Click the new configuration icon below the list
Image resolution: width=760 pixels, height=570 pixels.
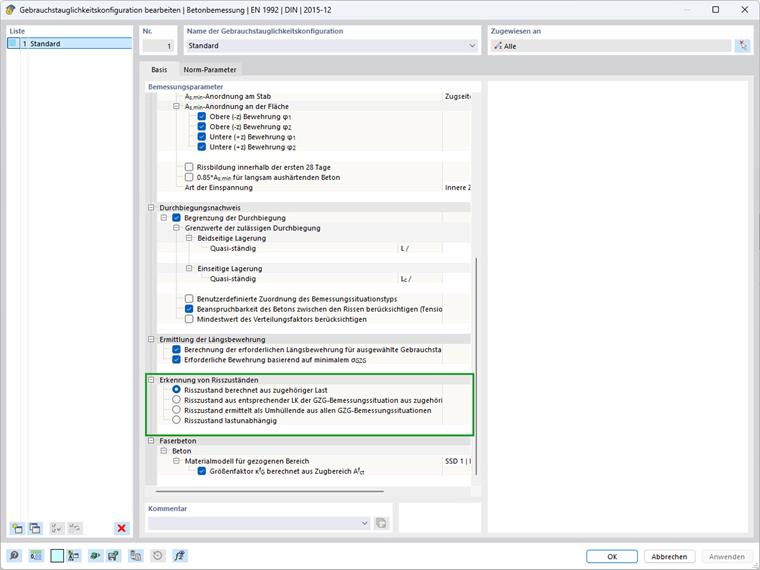coord(17,528)
